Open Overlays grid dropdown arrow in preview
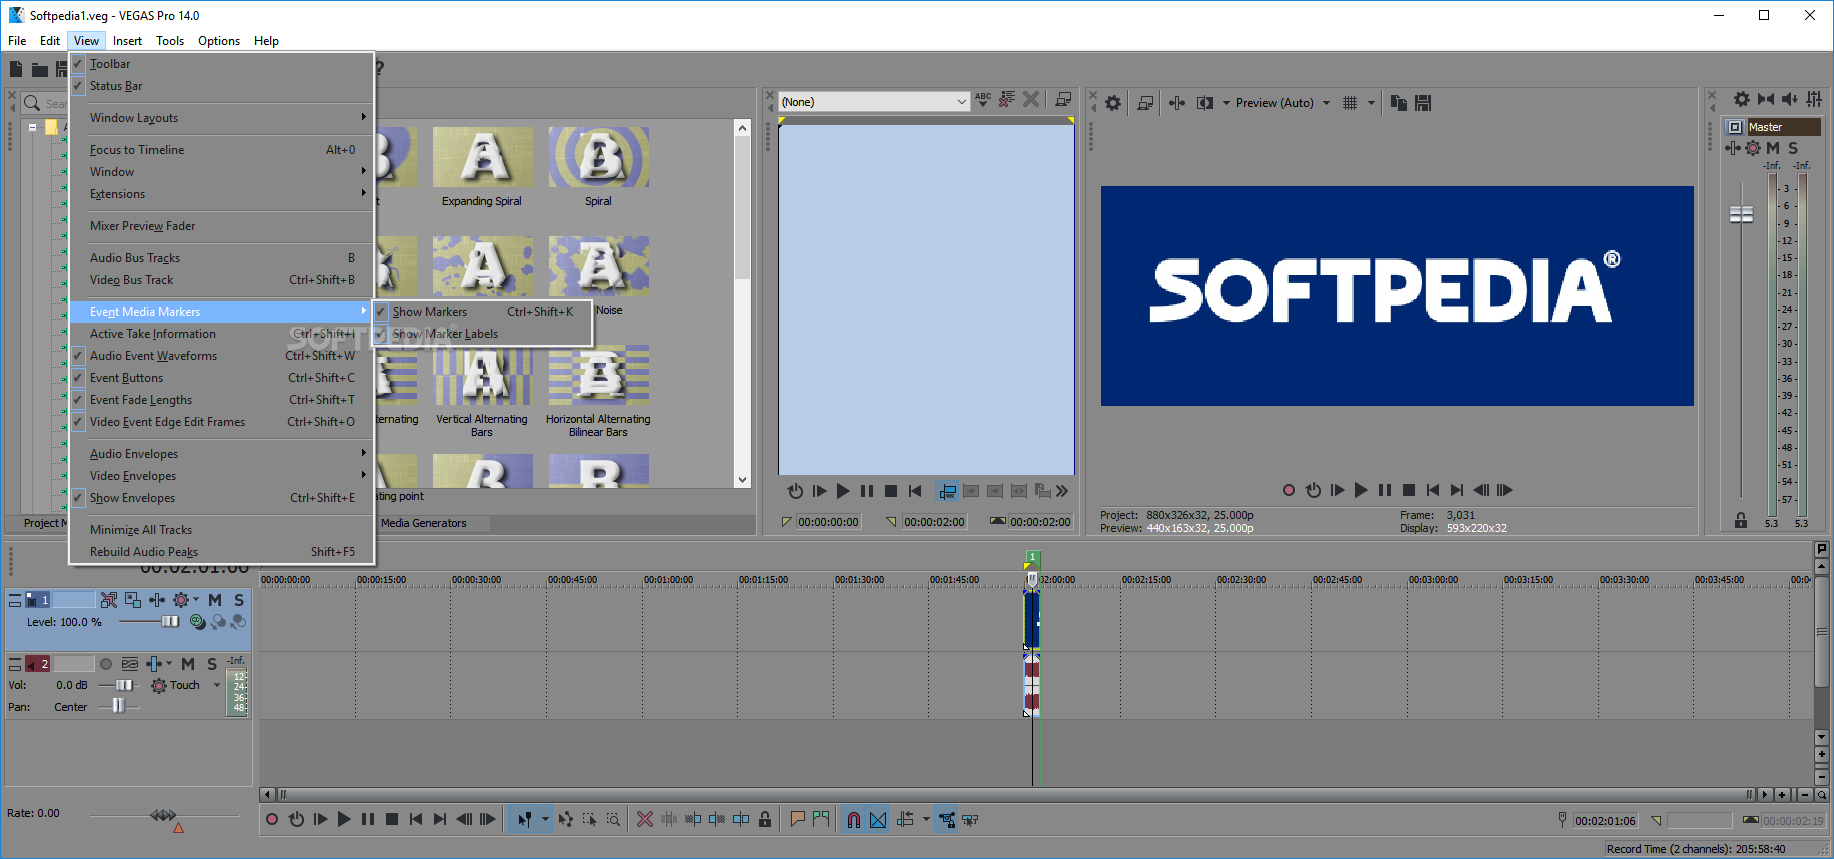 point(1371,103)
